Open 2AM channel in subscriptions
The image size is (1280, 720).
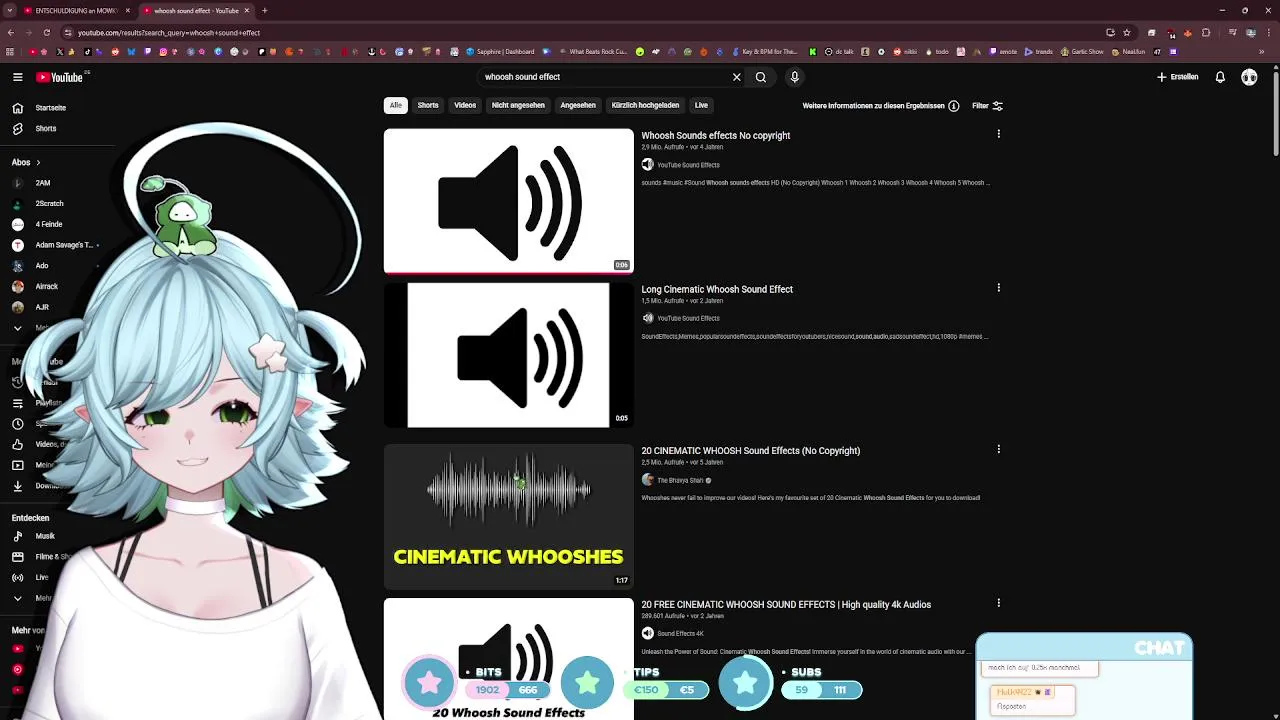point(42,183)
